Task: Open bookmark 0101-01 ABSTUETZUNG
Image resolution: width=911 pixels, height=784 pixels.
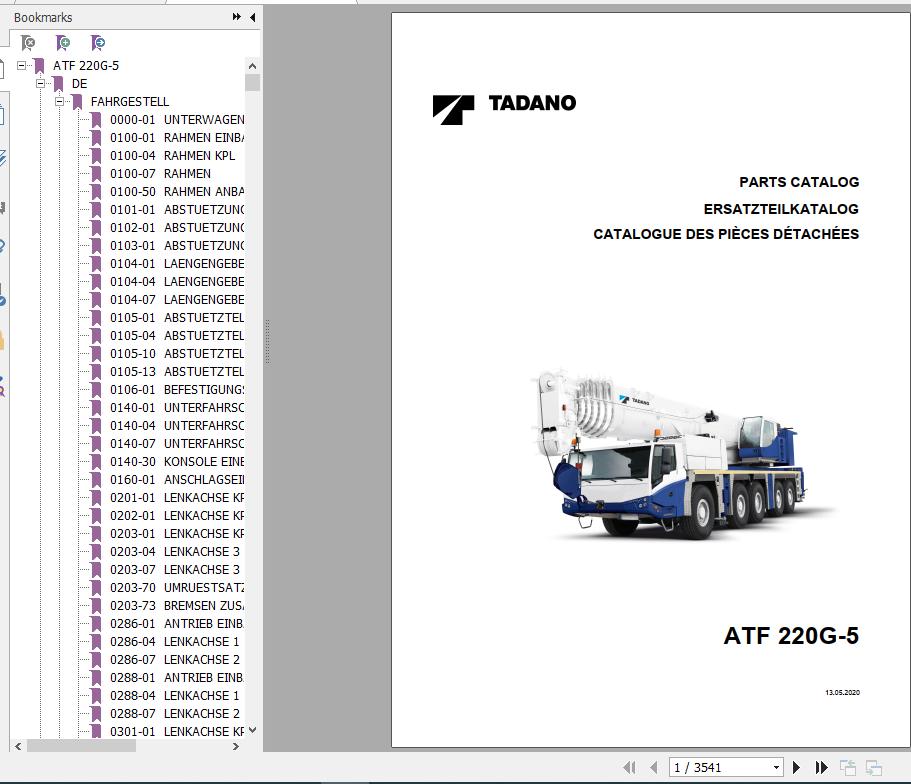Action: tap(177, 210)
